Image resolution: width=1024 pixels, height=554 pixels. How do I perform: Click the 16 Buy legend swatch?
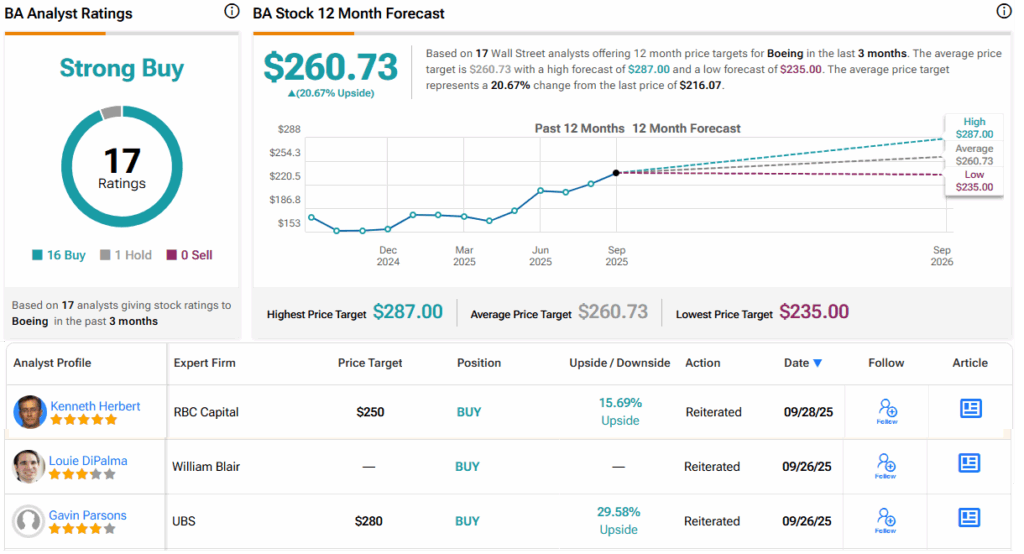click(37, 255)
